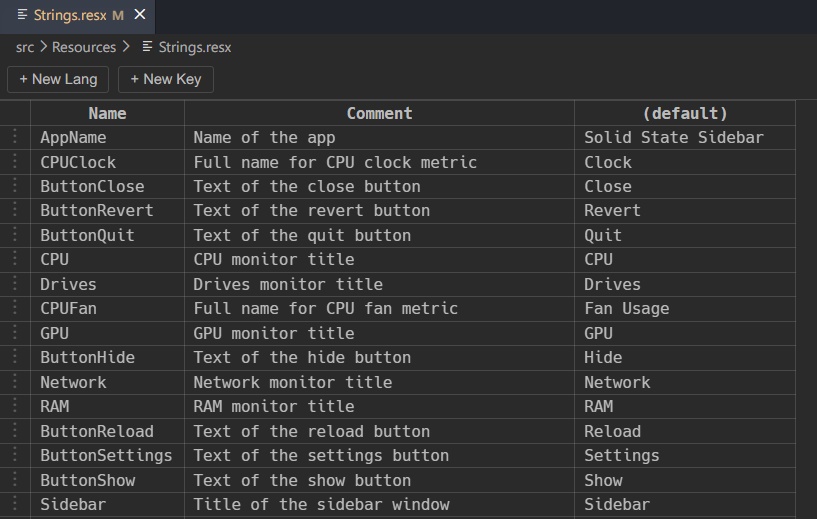Select the 'Close' default value cell

[685, 187]
